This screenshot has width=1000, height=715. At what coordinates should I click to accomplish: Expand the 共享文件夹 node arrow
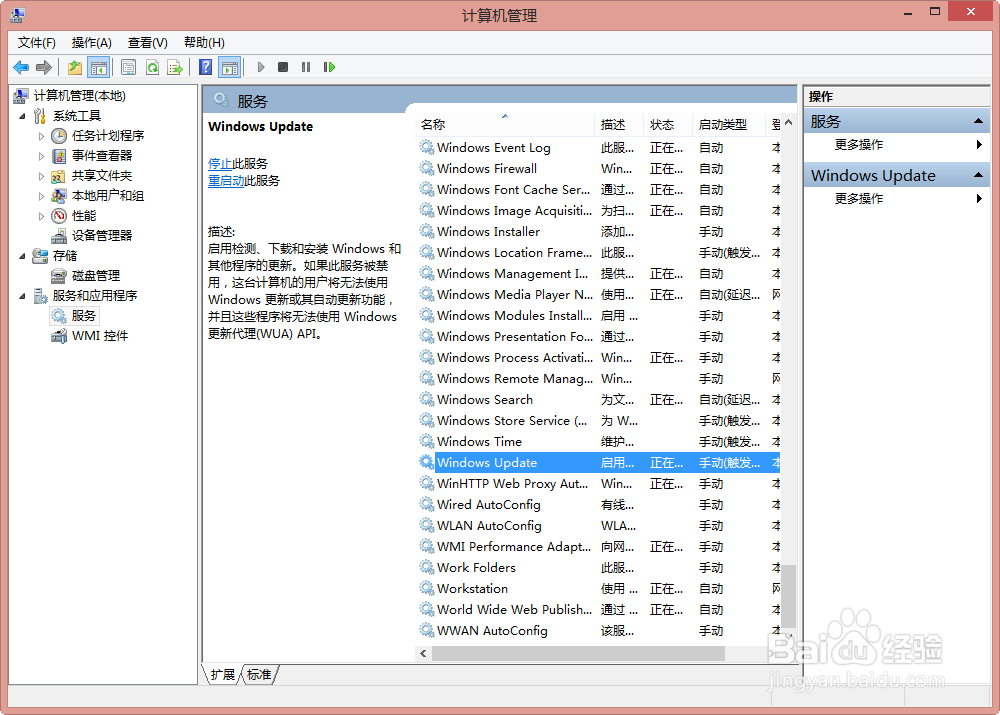(41, 176)
